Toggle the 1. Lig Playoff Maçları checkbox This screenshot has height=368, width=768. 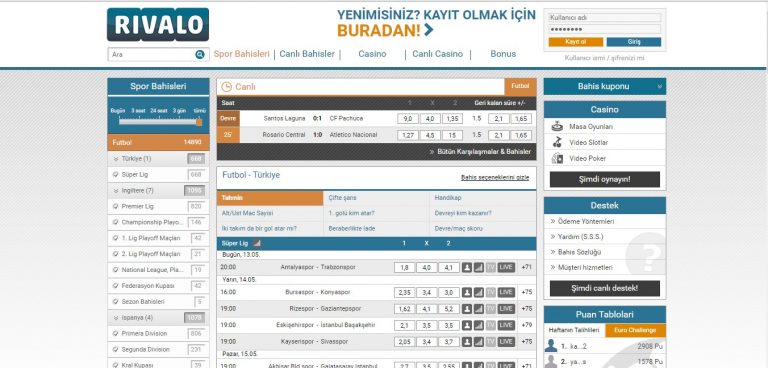coord(116,238)
